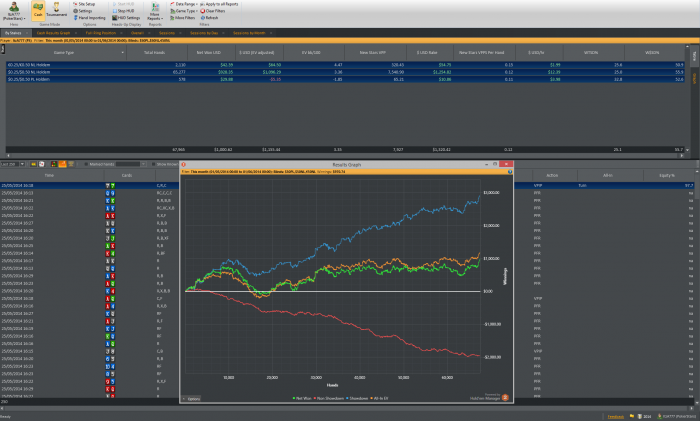Open Site Setup options
The height and width of the screenshot is (421, 700).
[87, 4]
